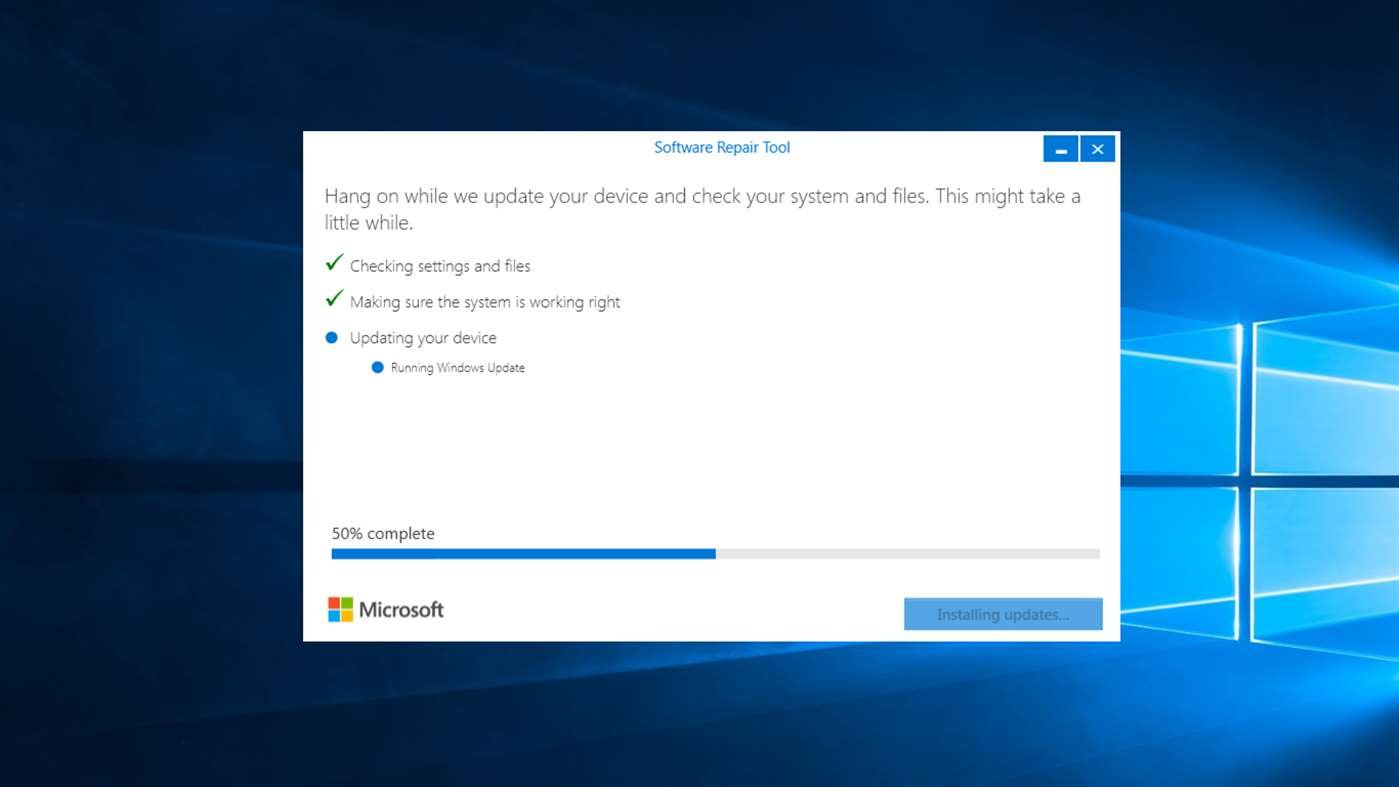Screen dimensions: 1399x787
Task: Click the four-color Microsoft logo squares
Action: point(340,609)
